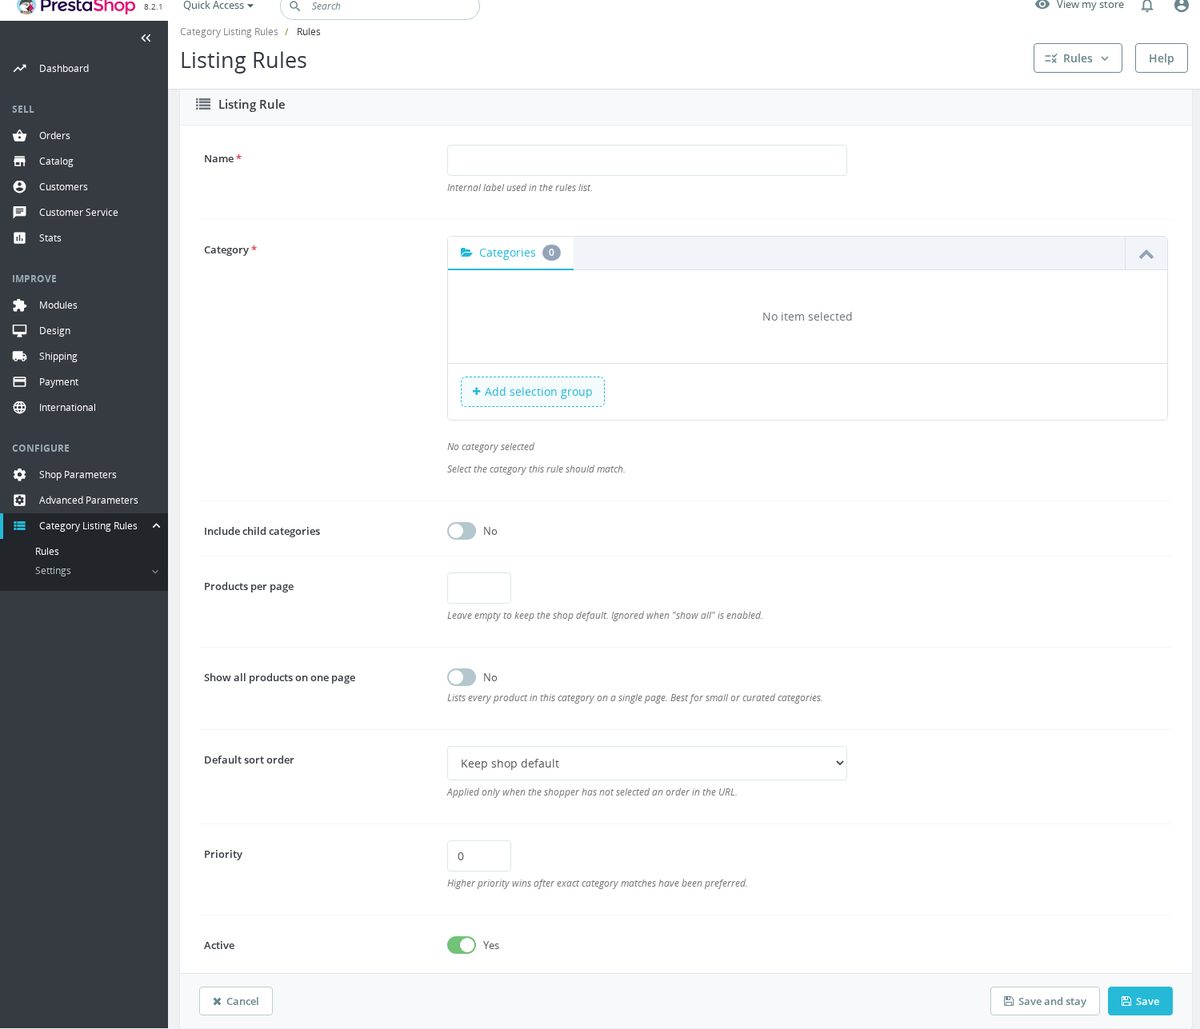Expand the Settings submenu chevron
Screen dimensions: 1200x1029
pos(155,571)
